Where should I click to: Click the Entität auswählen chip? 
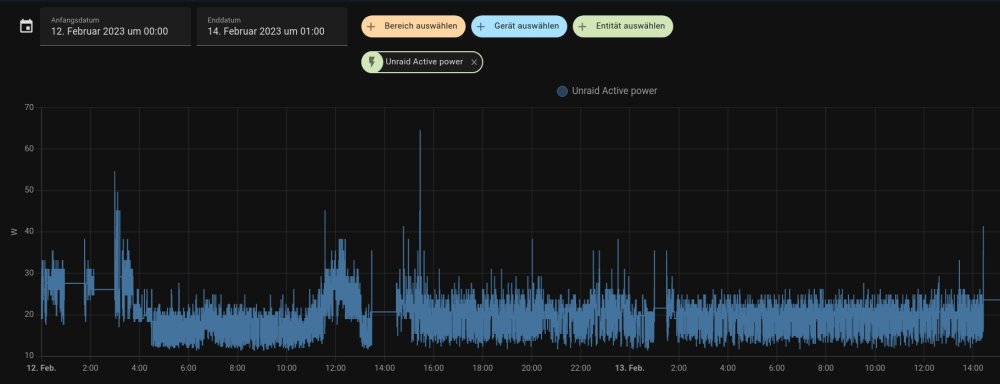click(x=622, y=26)
